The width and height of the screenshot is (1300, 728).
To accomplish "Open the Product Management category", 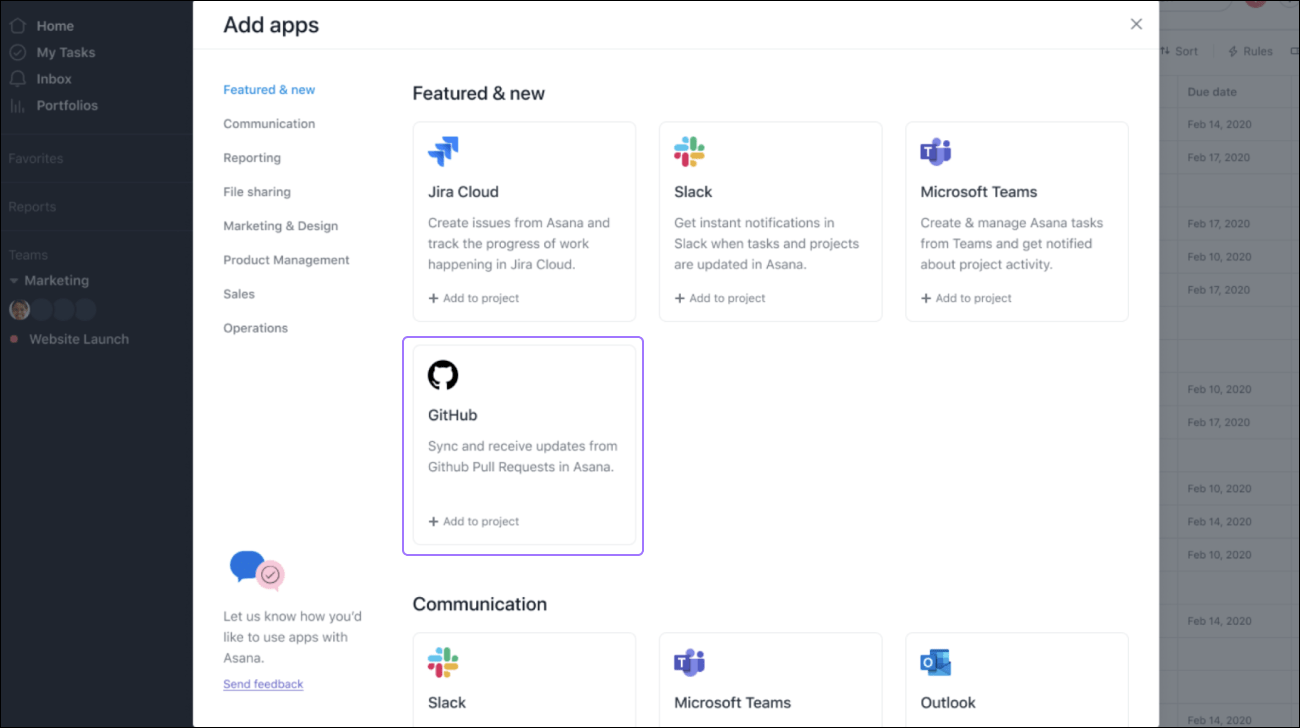I will (286, 260).
